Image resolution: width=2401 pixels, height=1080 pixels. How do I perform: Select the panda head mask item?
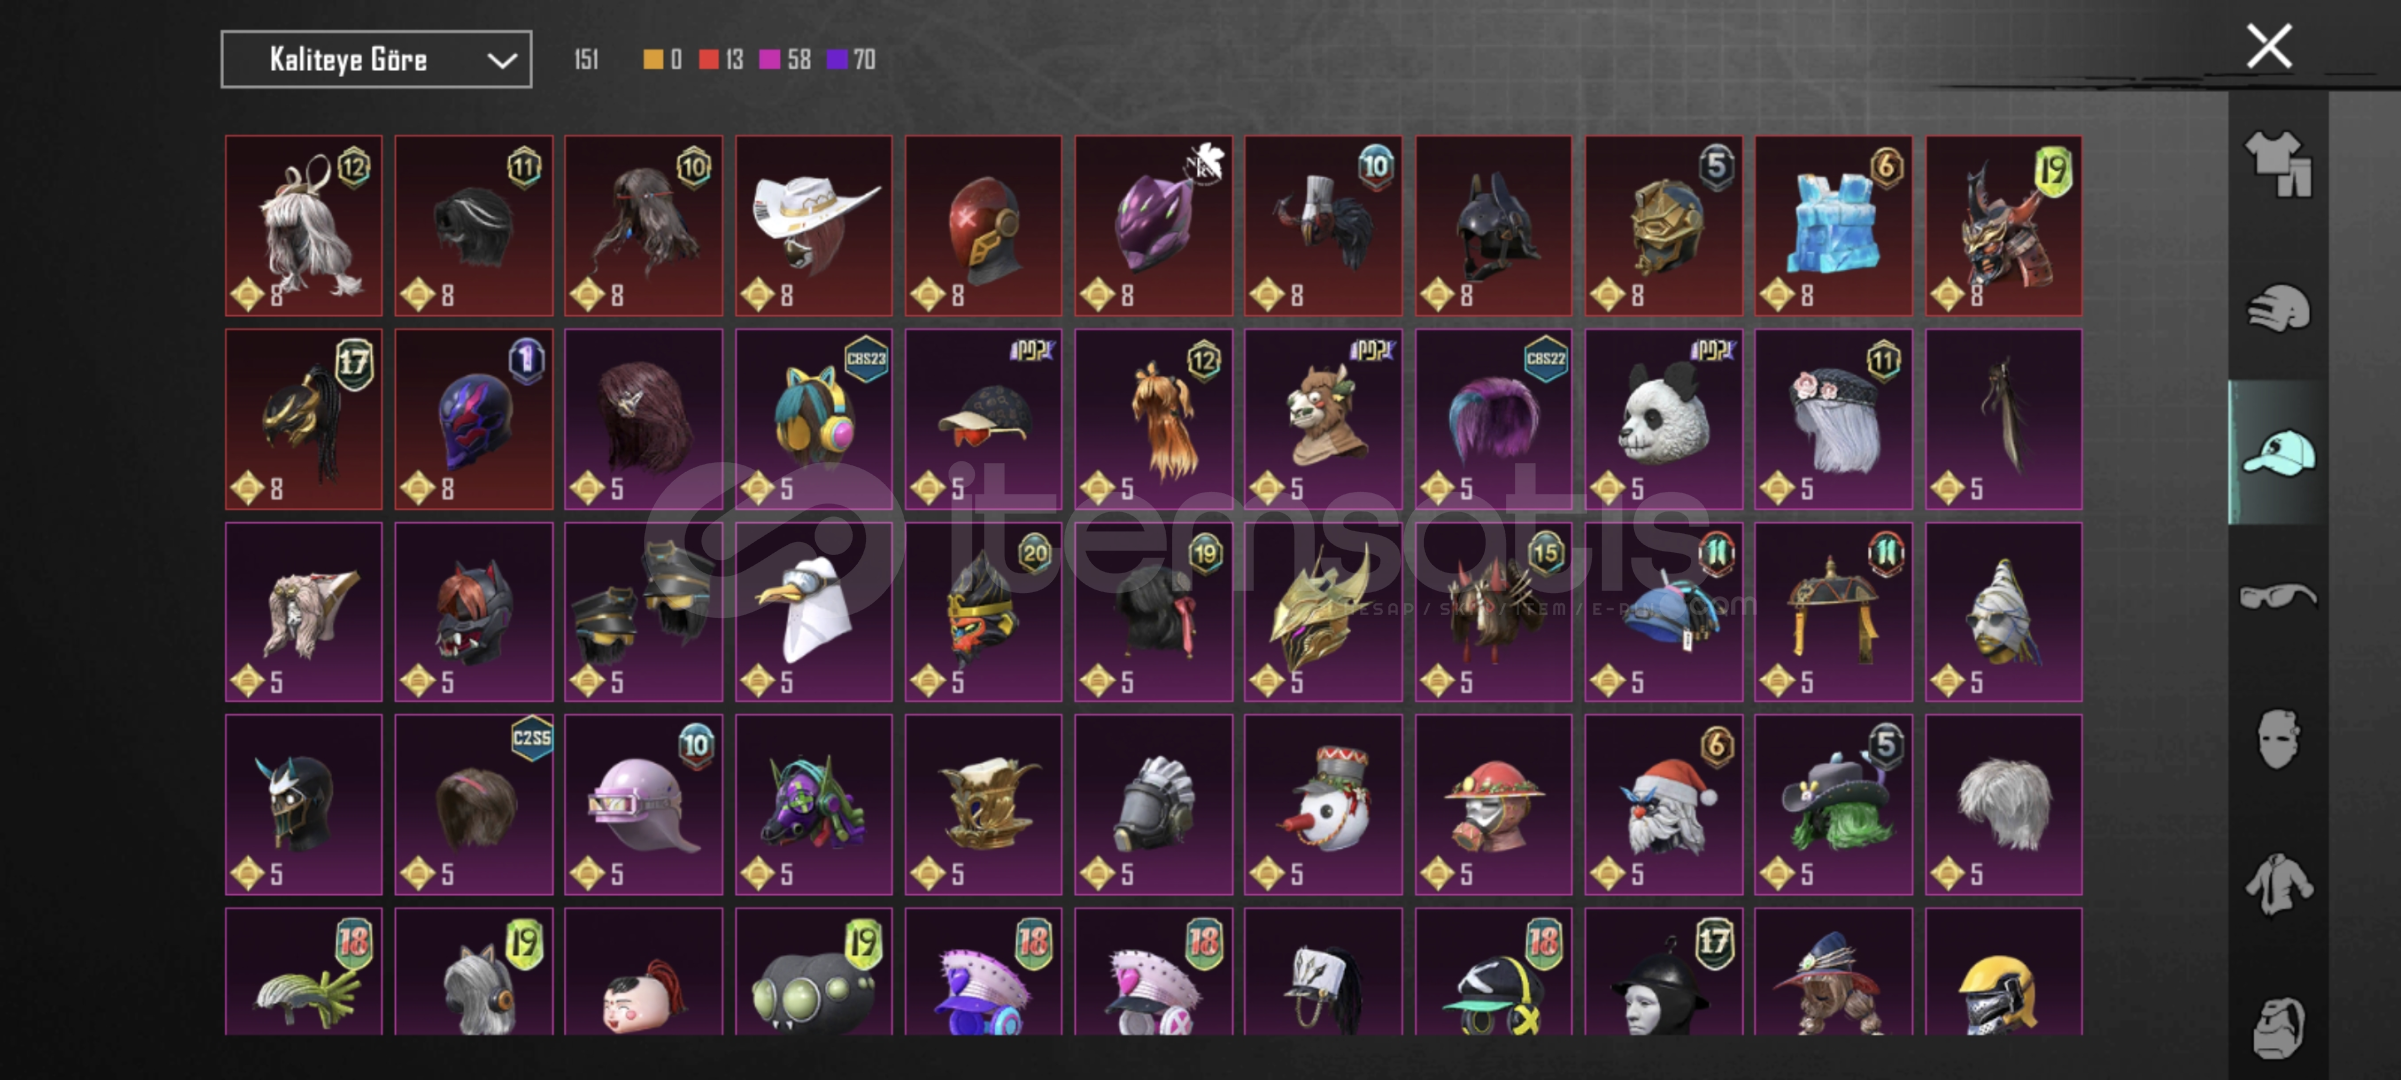(x=1663, y=419)
